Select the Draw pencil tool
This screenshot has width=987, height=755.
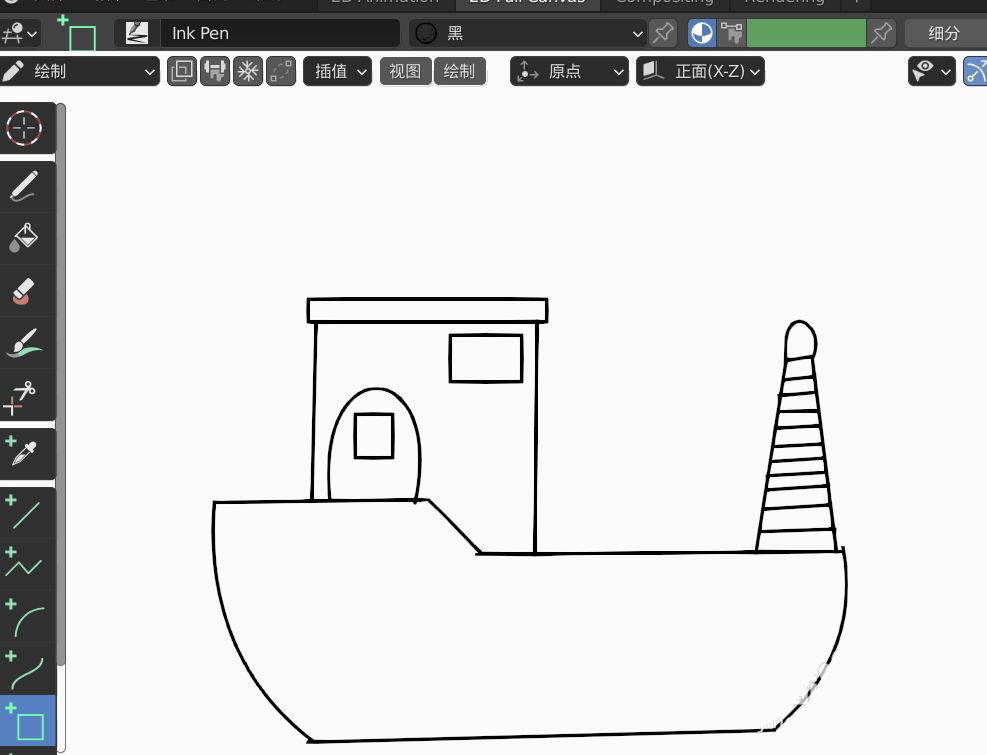[x=24, y=186]
